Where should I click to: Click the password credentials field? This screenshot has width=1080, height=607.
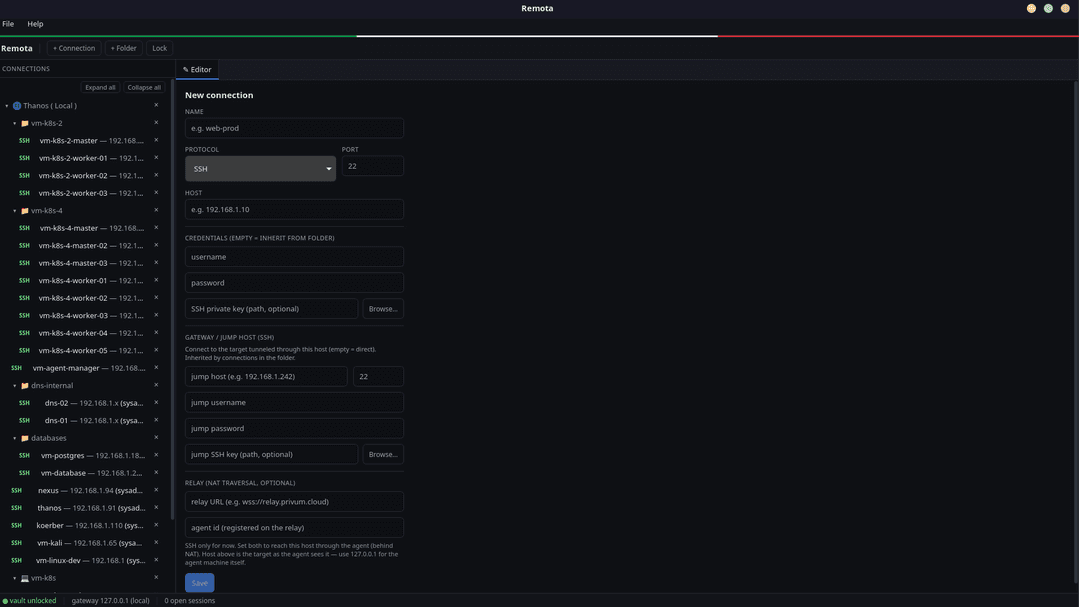[x=294, y=283]
